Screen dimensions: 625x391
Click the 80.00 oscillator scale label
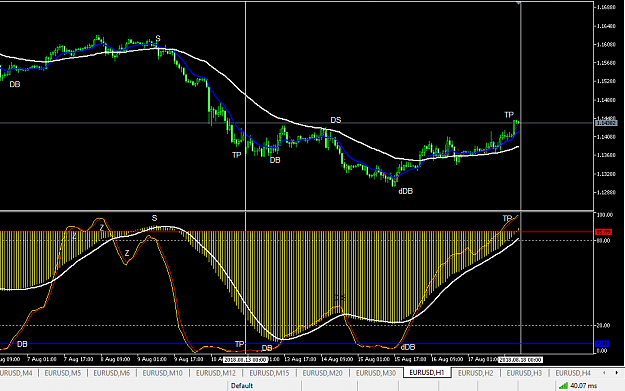pyautogui.click(x=602, y=241)
